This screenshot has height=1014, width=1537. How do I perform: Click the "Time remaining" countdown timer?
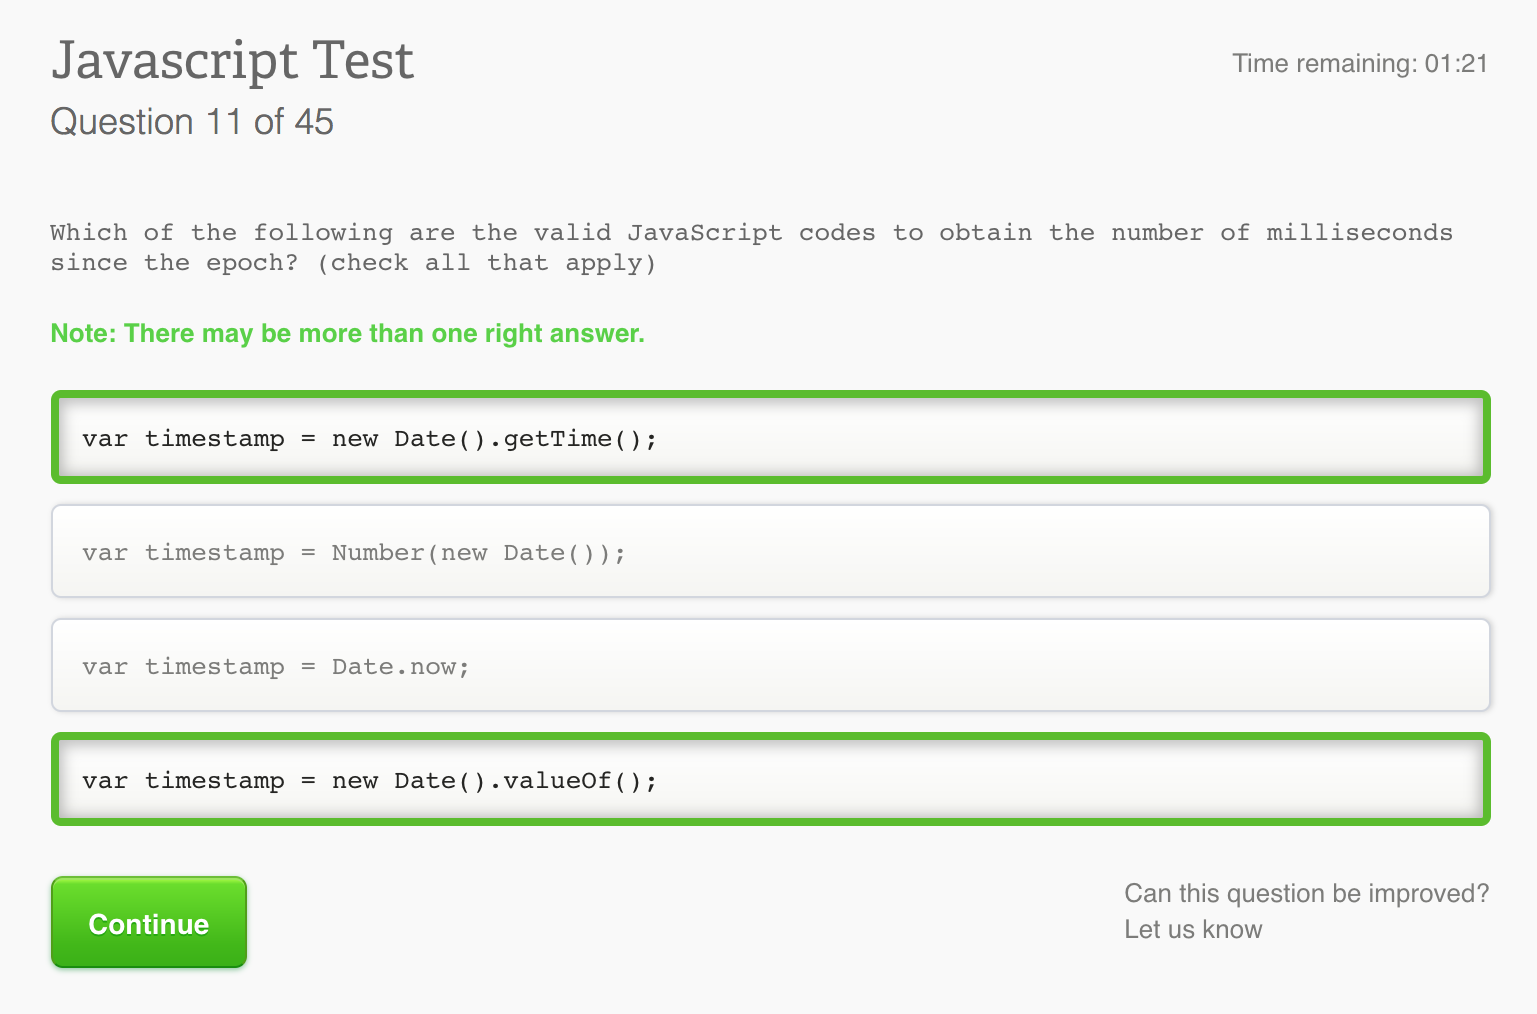tap(1359, 64)
